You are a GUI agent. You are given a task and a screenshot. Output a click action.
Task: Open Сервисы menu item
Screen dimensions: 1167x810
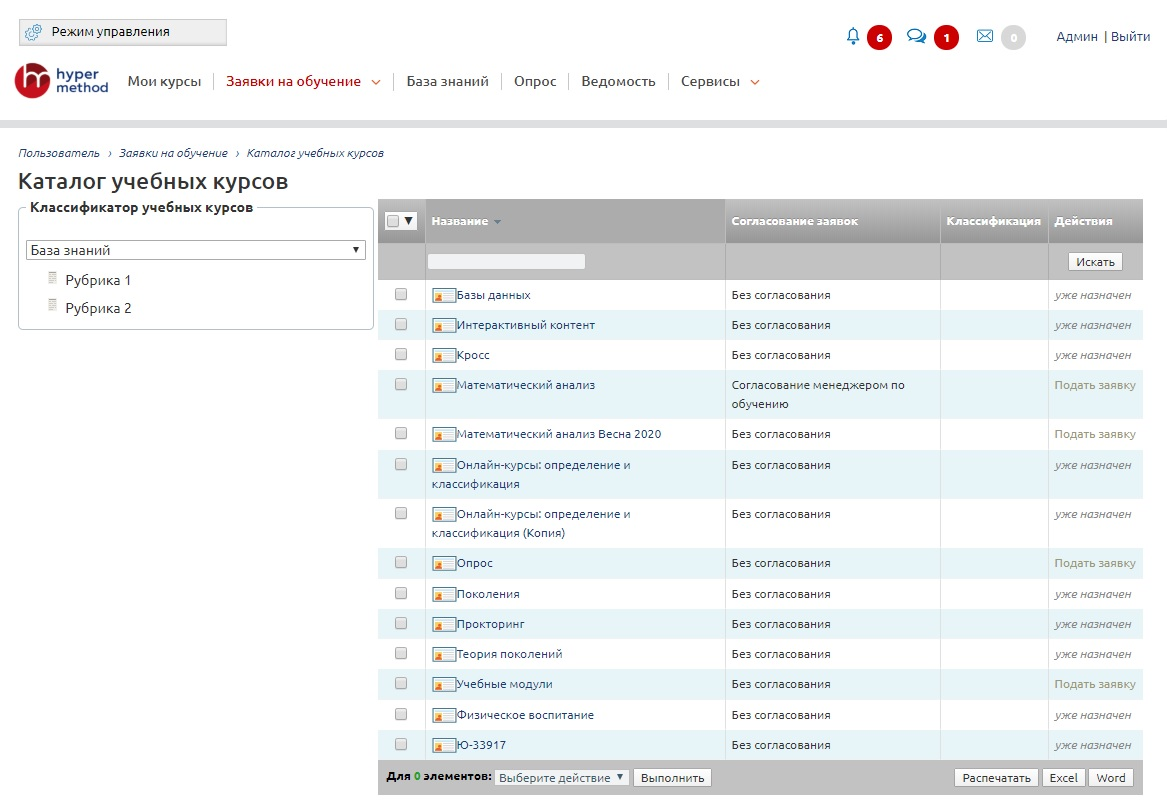pos(710,81)
